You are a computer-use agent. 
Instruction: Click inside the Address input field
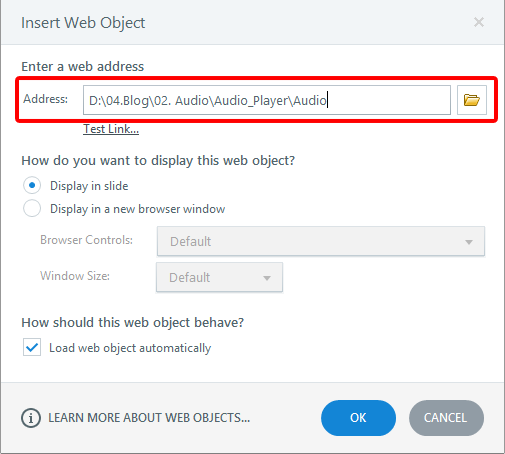[267, 100]
